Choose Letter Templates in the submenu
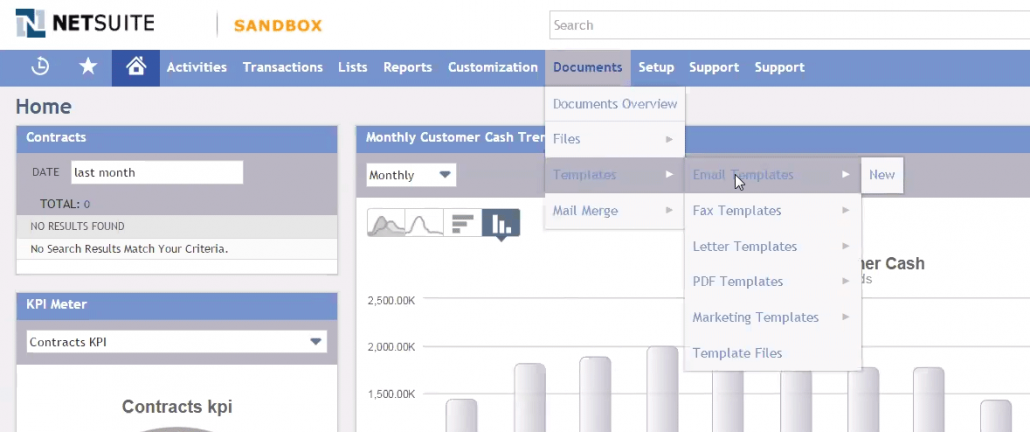The width and height of the screenshot is (1030, 432). coord(772,246)
